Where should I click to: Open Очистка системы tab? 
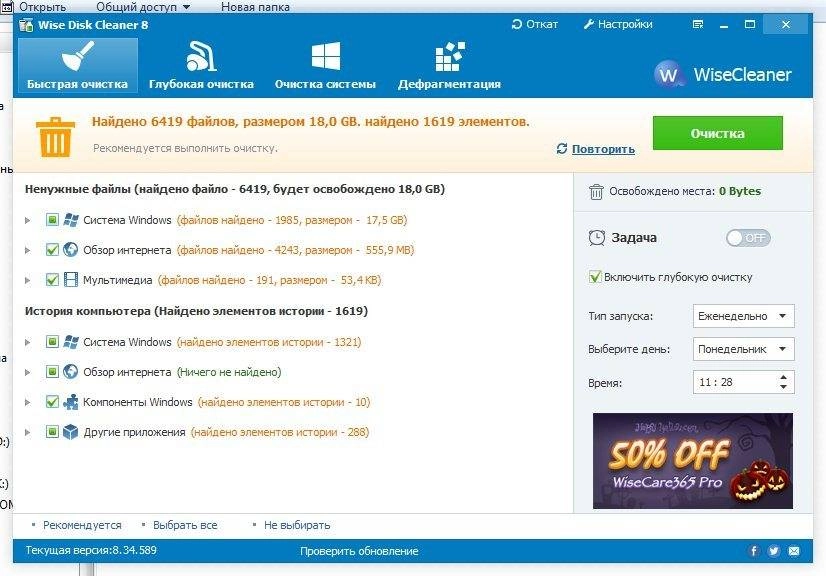325,65
